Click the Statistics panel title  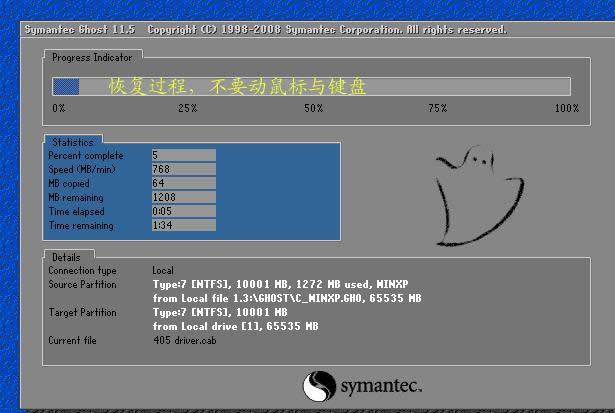click(72, 143)
